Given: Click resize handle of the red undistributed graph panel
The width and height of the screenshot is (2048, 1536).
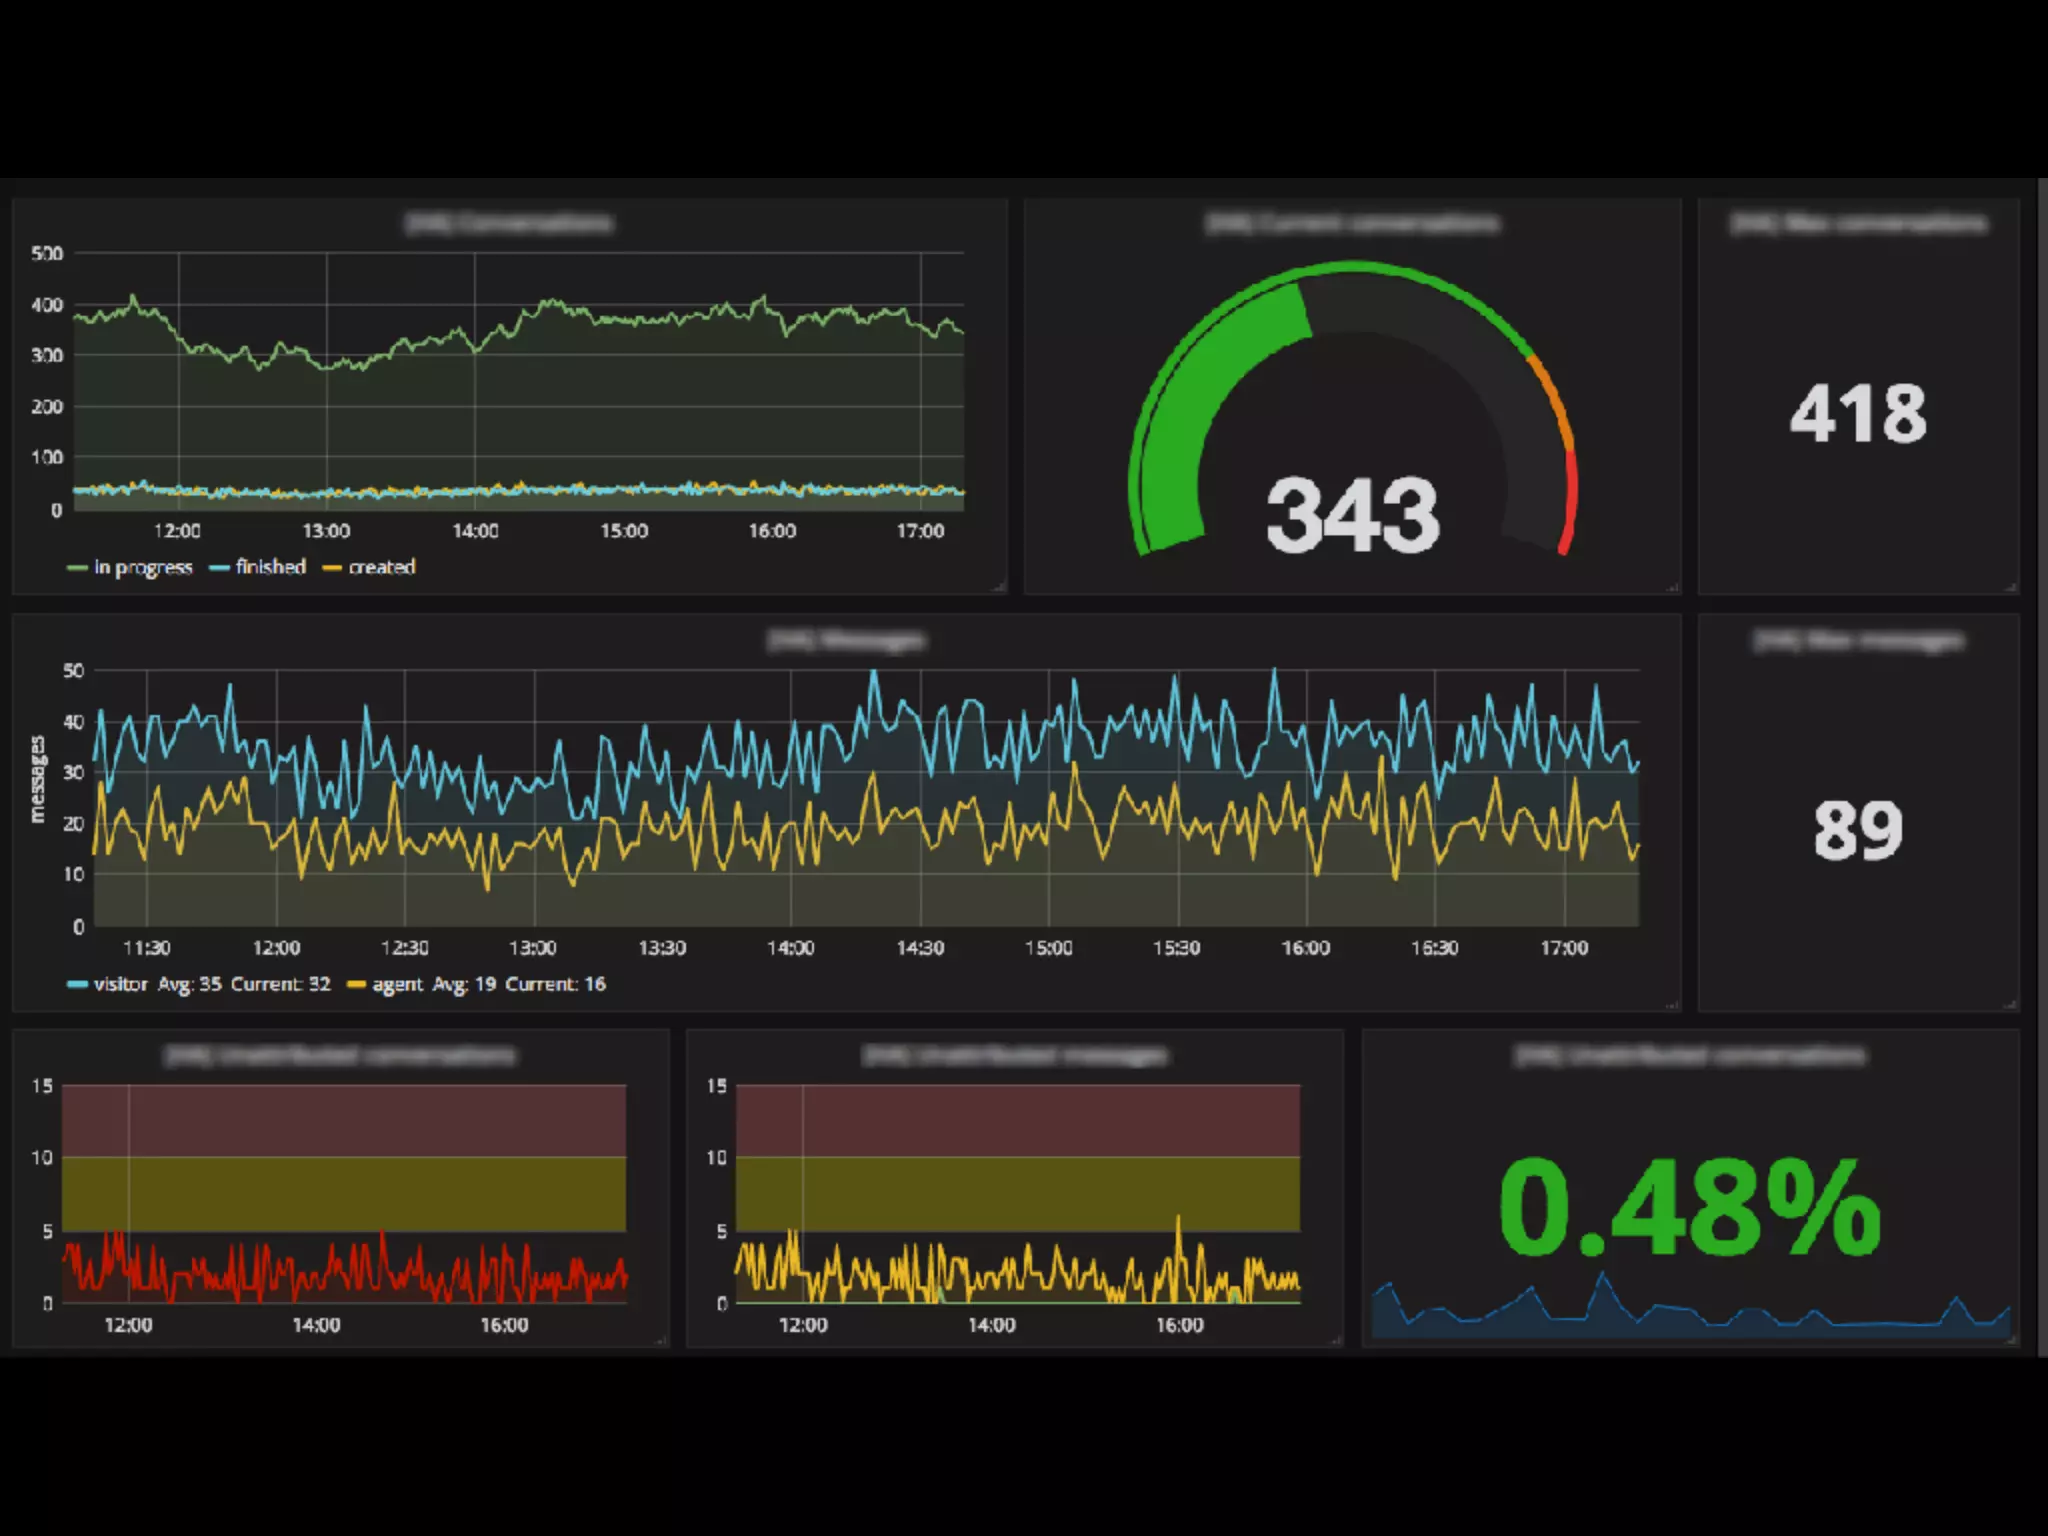Looking at the screenshot, I should pyautogui.click(x=661, y=1341).
